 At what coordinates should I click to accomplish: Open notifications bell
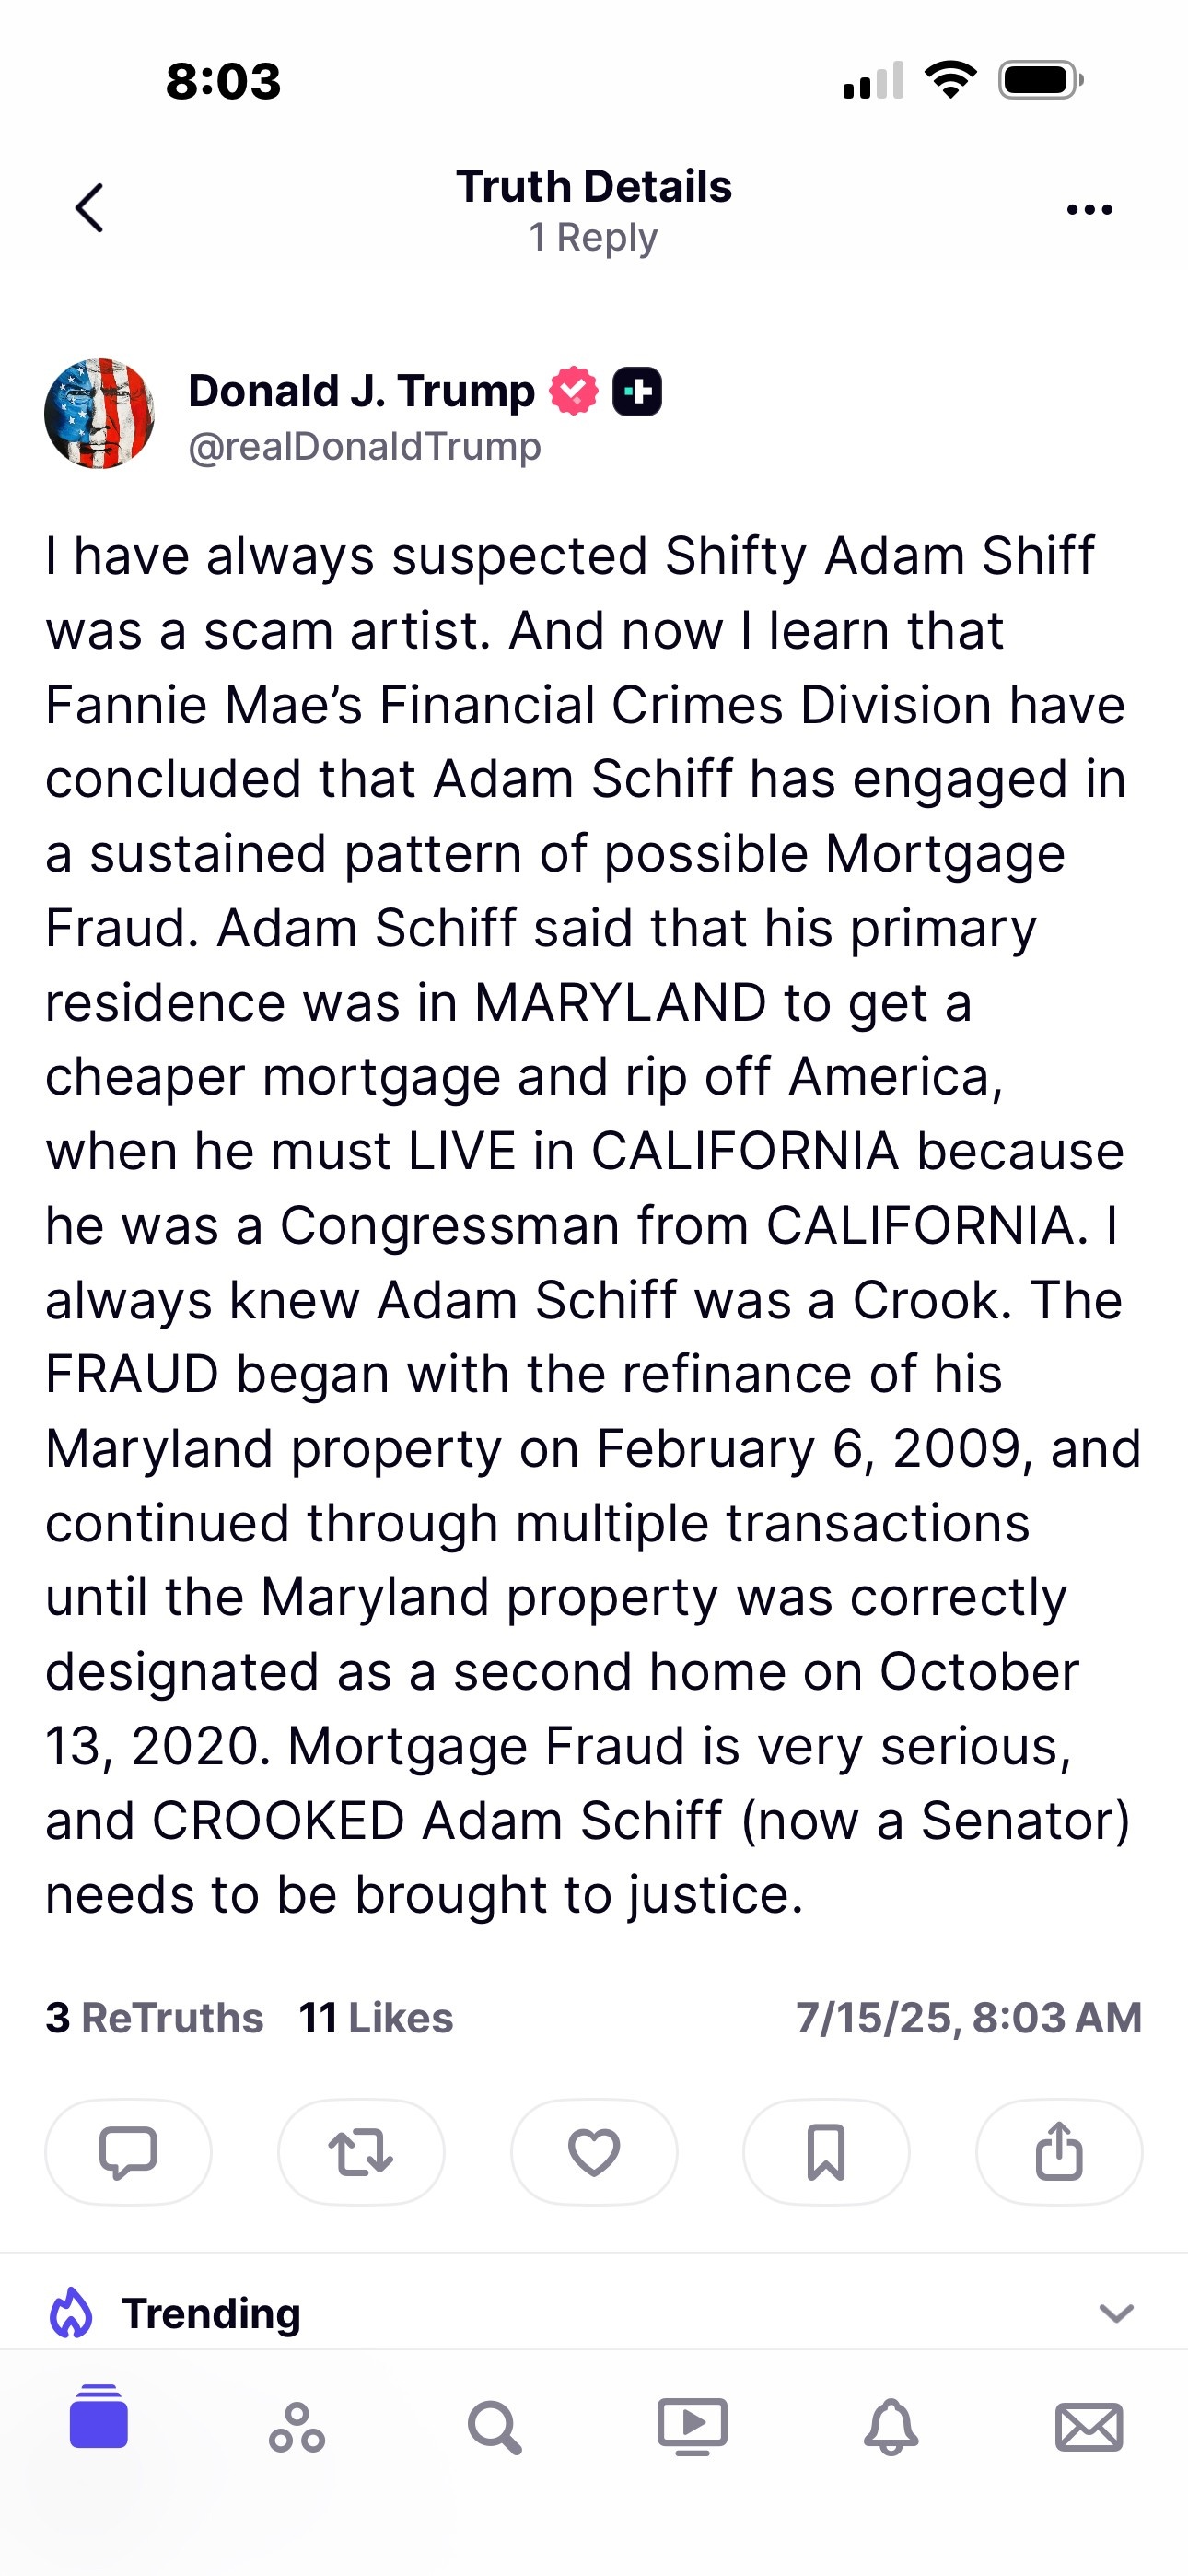coord(891,2427)
